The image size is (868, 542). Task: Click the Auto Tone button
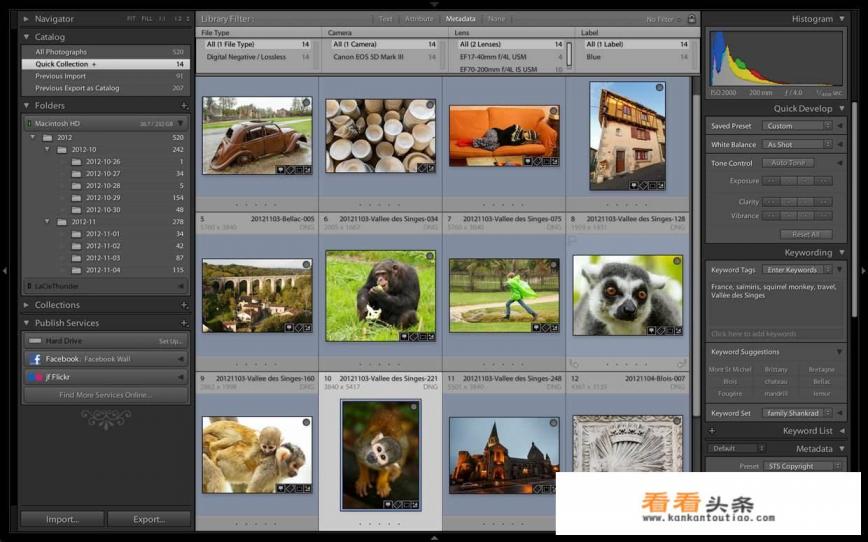[x=788, y=163]
